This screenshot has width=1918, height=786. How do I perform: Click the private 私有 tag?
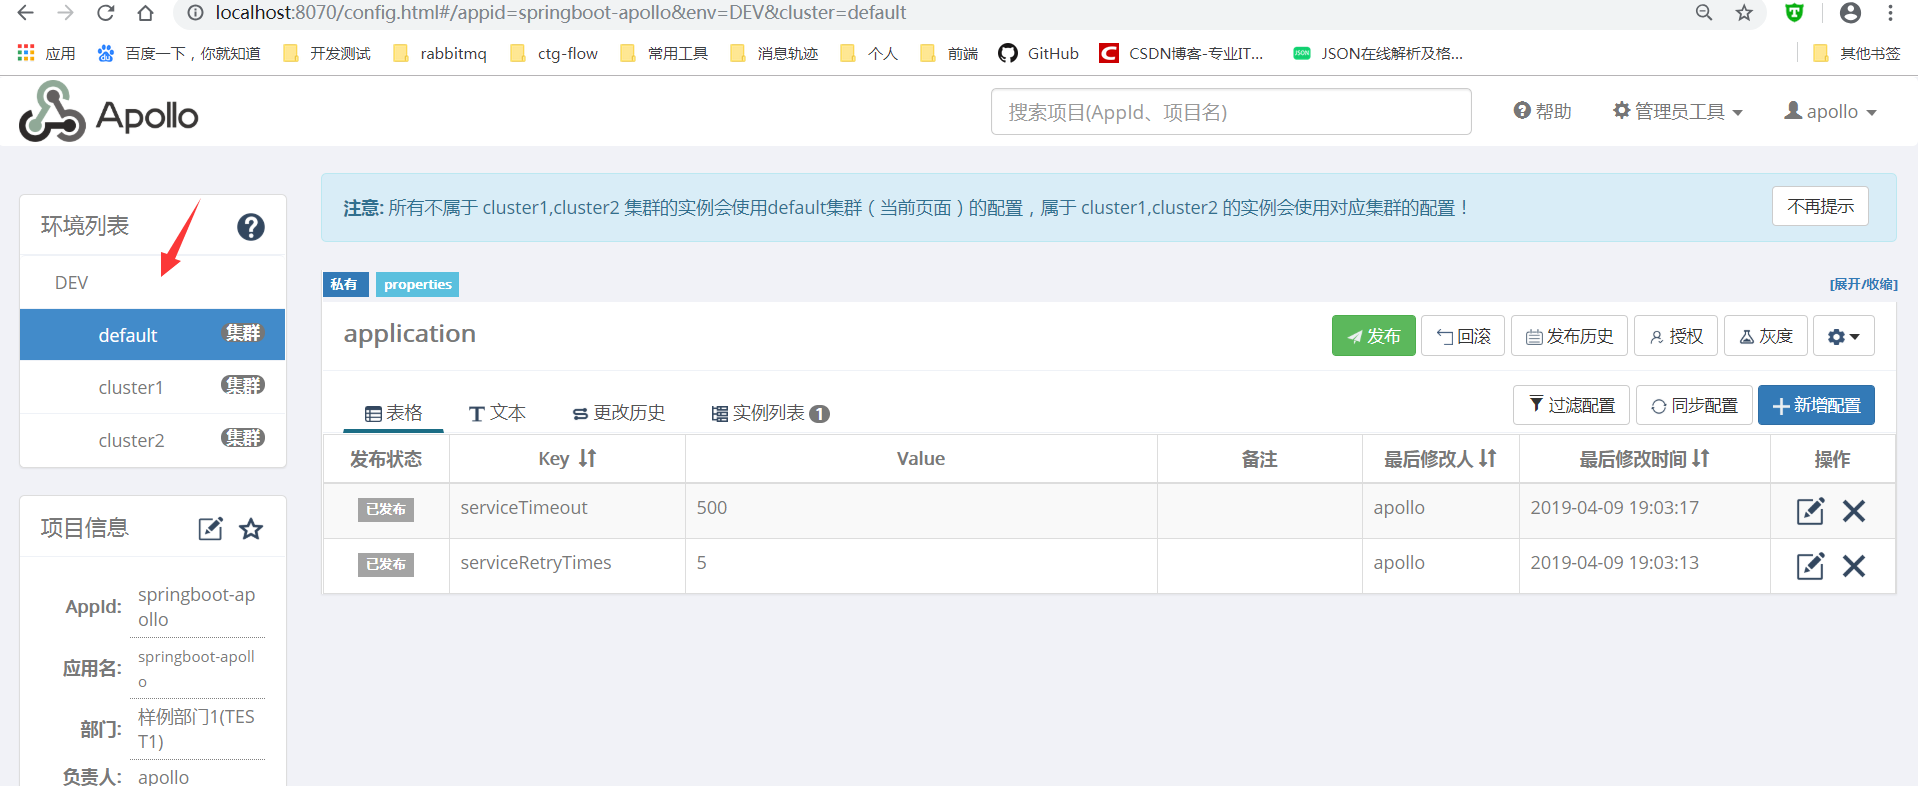[x=345, y=284]
